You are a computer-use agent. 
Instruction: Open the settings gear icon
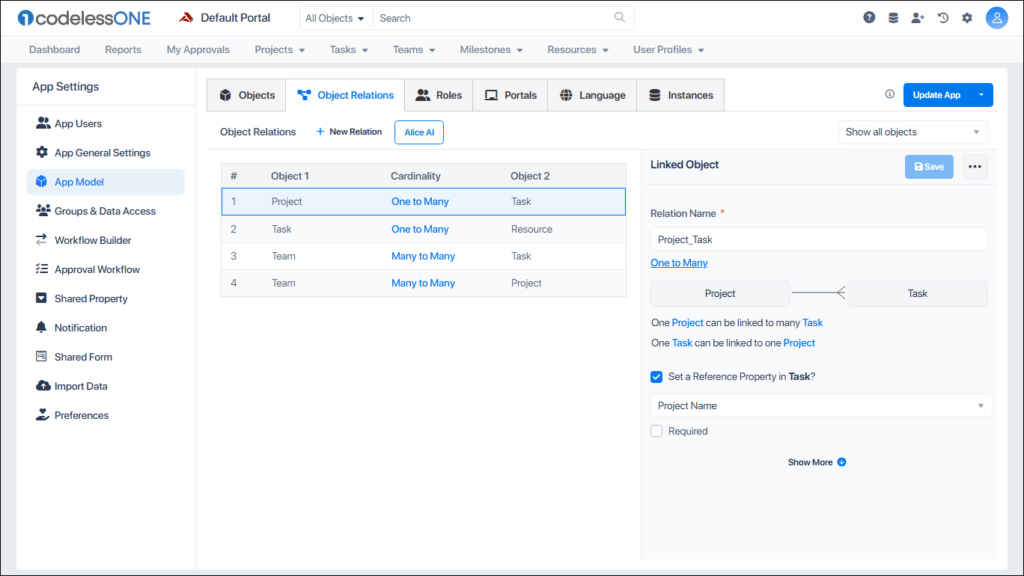pyautogui.click(x=967, y=18)
